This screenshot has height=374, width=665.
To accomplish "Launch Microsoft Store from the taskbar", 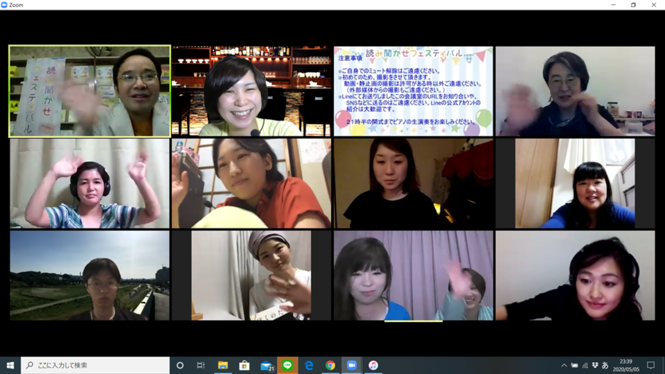I will click(x=244, y=365).
